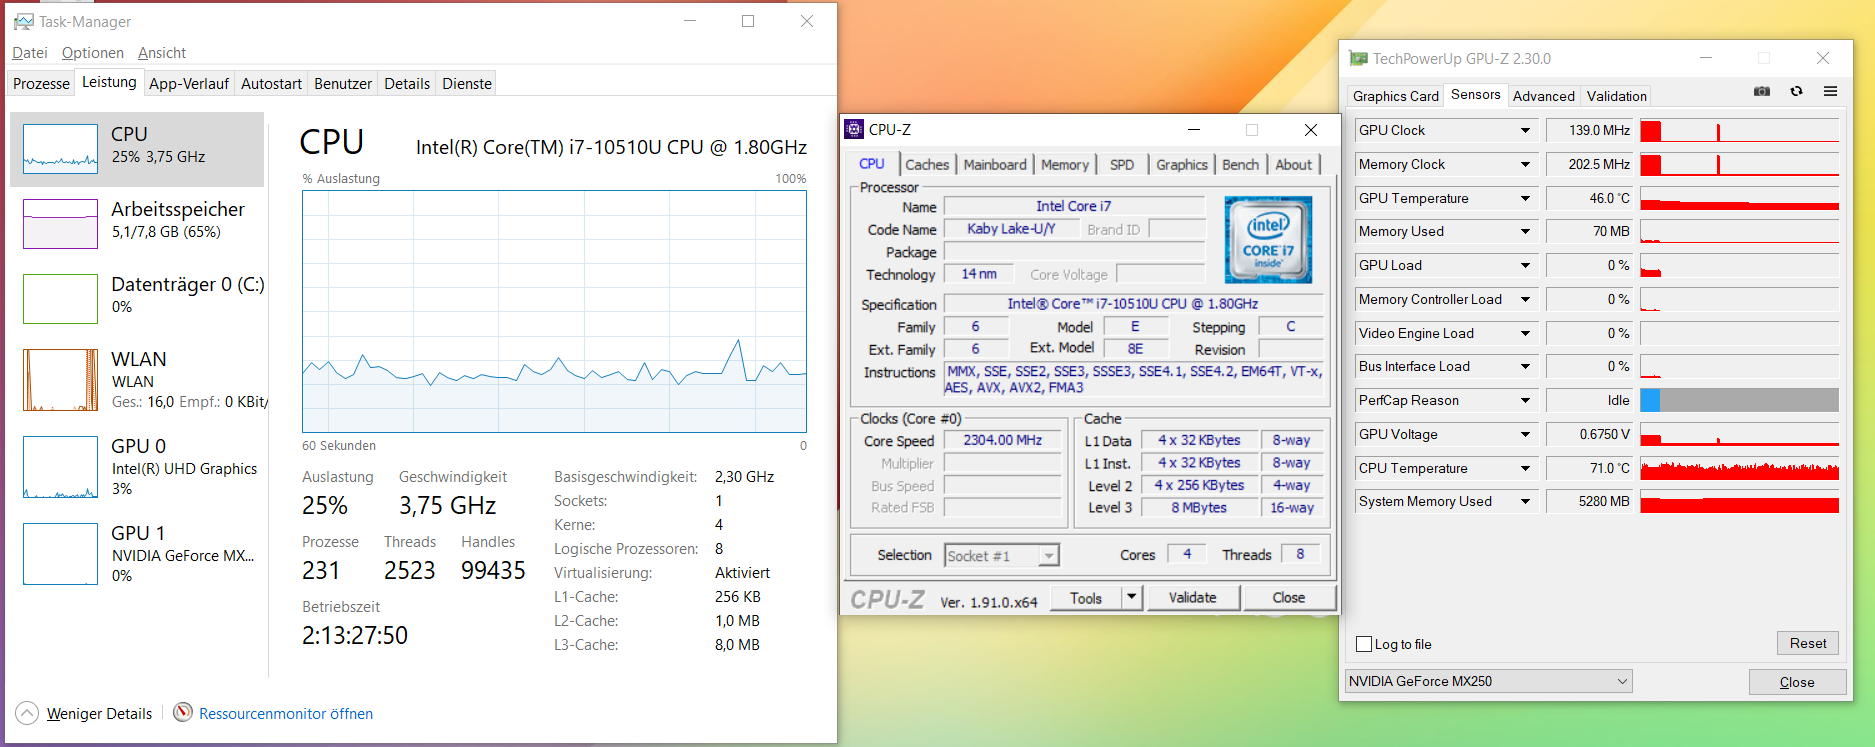Switch to the Benutzer tab
The image size is (1875, 747).
click(x=343, y=84)
